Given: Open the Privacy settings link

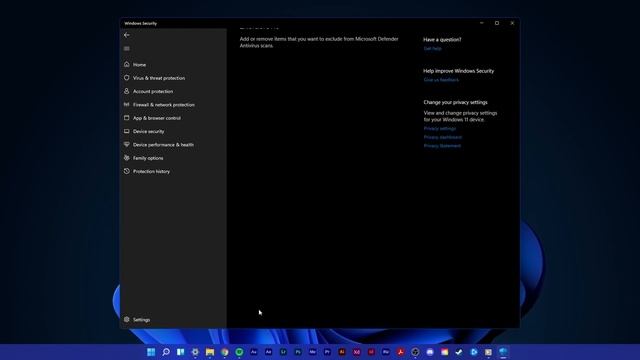Looking at the screenshot, I should (x=440, y=129).
